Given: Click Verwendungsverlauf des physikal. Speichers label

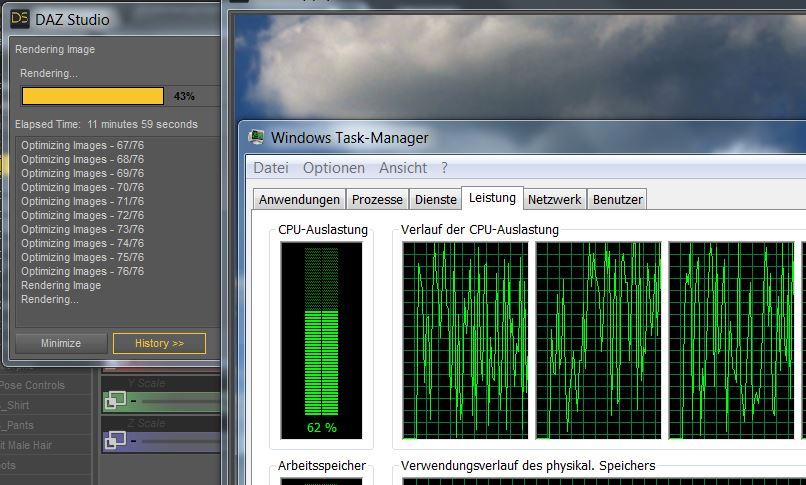Looking at the screenshot, I should tap(528, 465).
